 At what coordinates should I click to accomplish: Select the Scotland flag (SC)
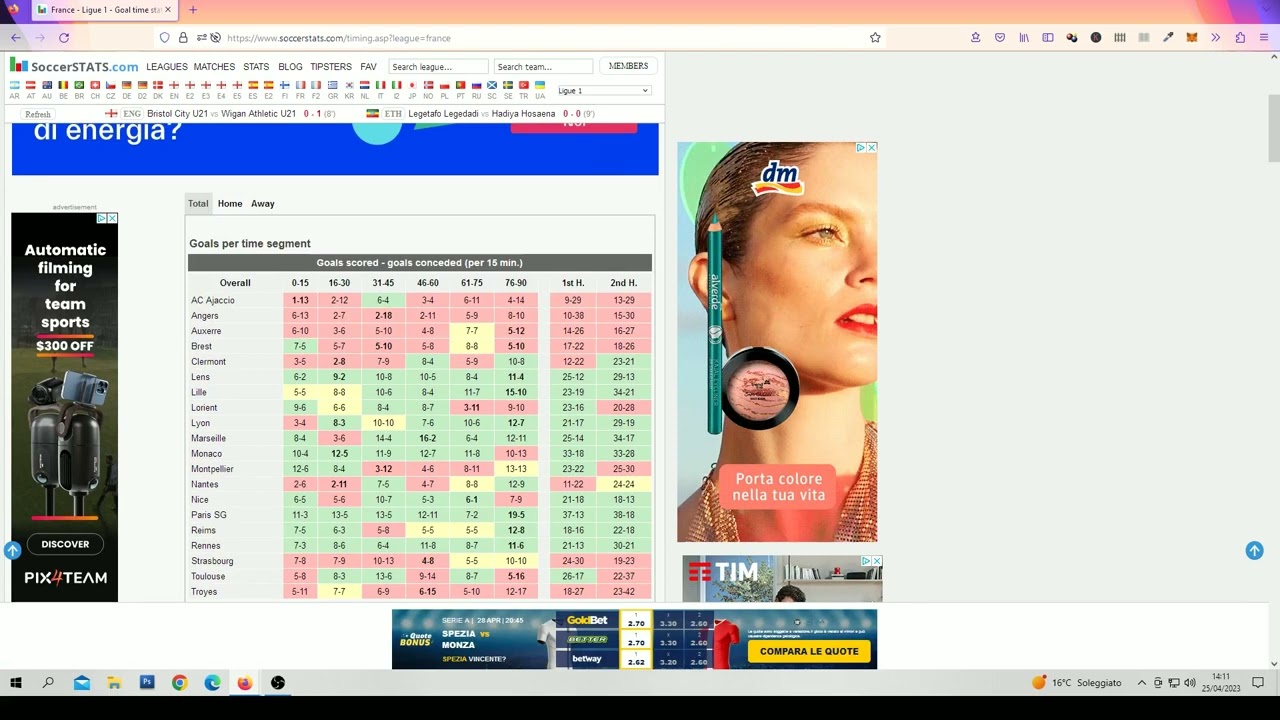pos(492,86)
